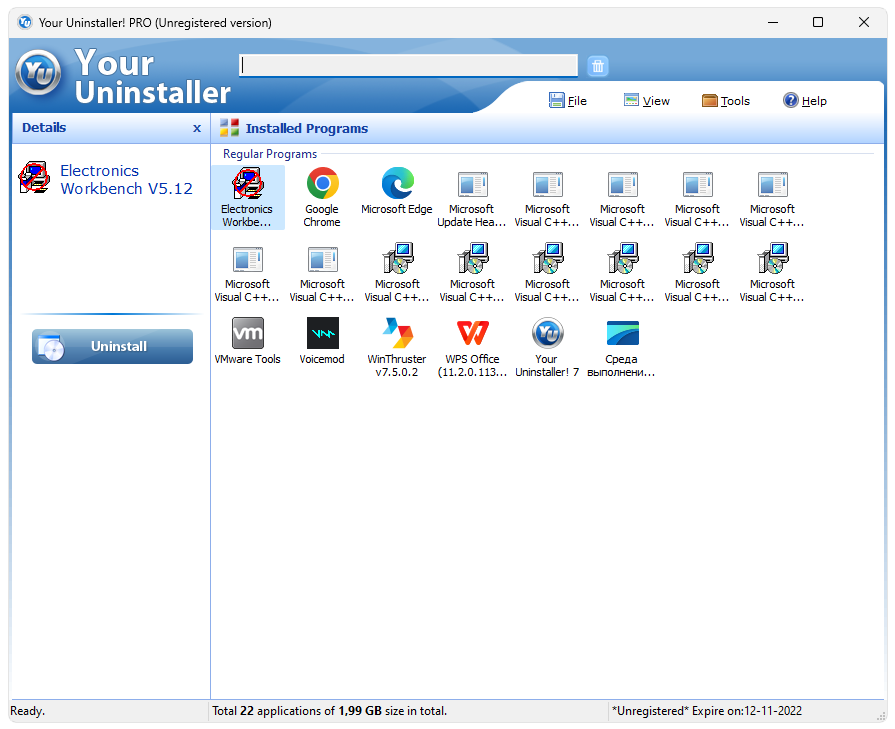
Task: Open the Tools menu
Action: 725,100
